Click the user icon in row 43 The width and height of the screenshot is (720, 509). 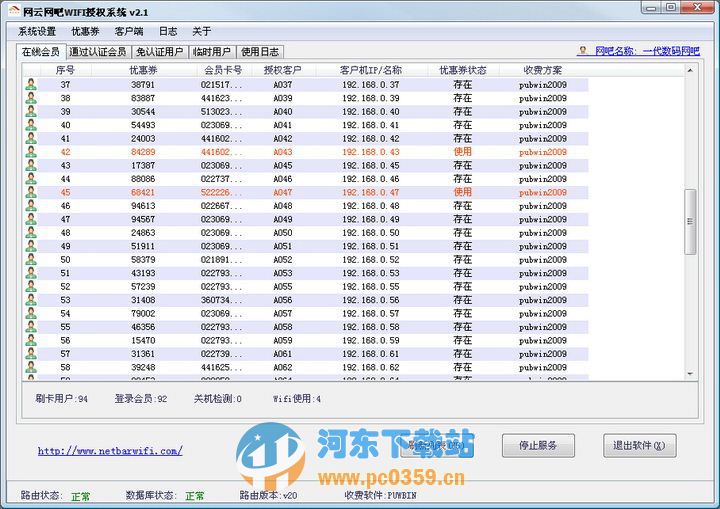31,165
